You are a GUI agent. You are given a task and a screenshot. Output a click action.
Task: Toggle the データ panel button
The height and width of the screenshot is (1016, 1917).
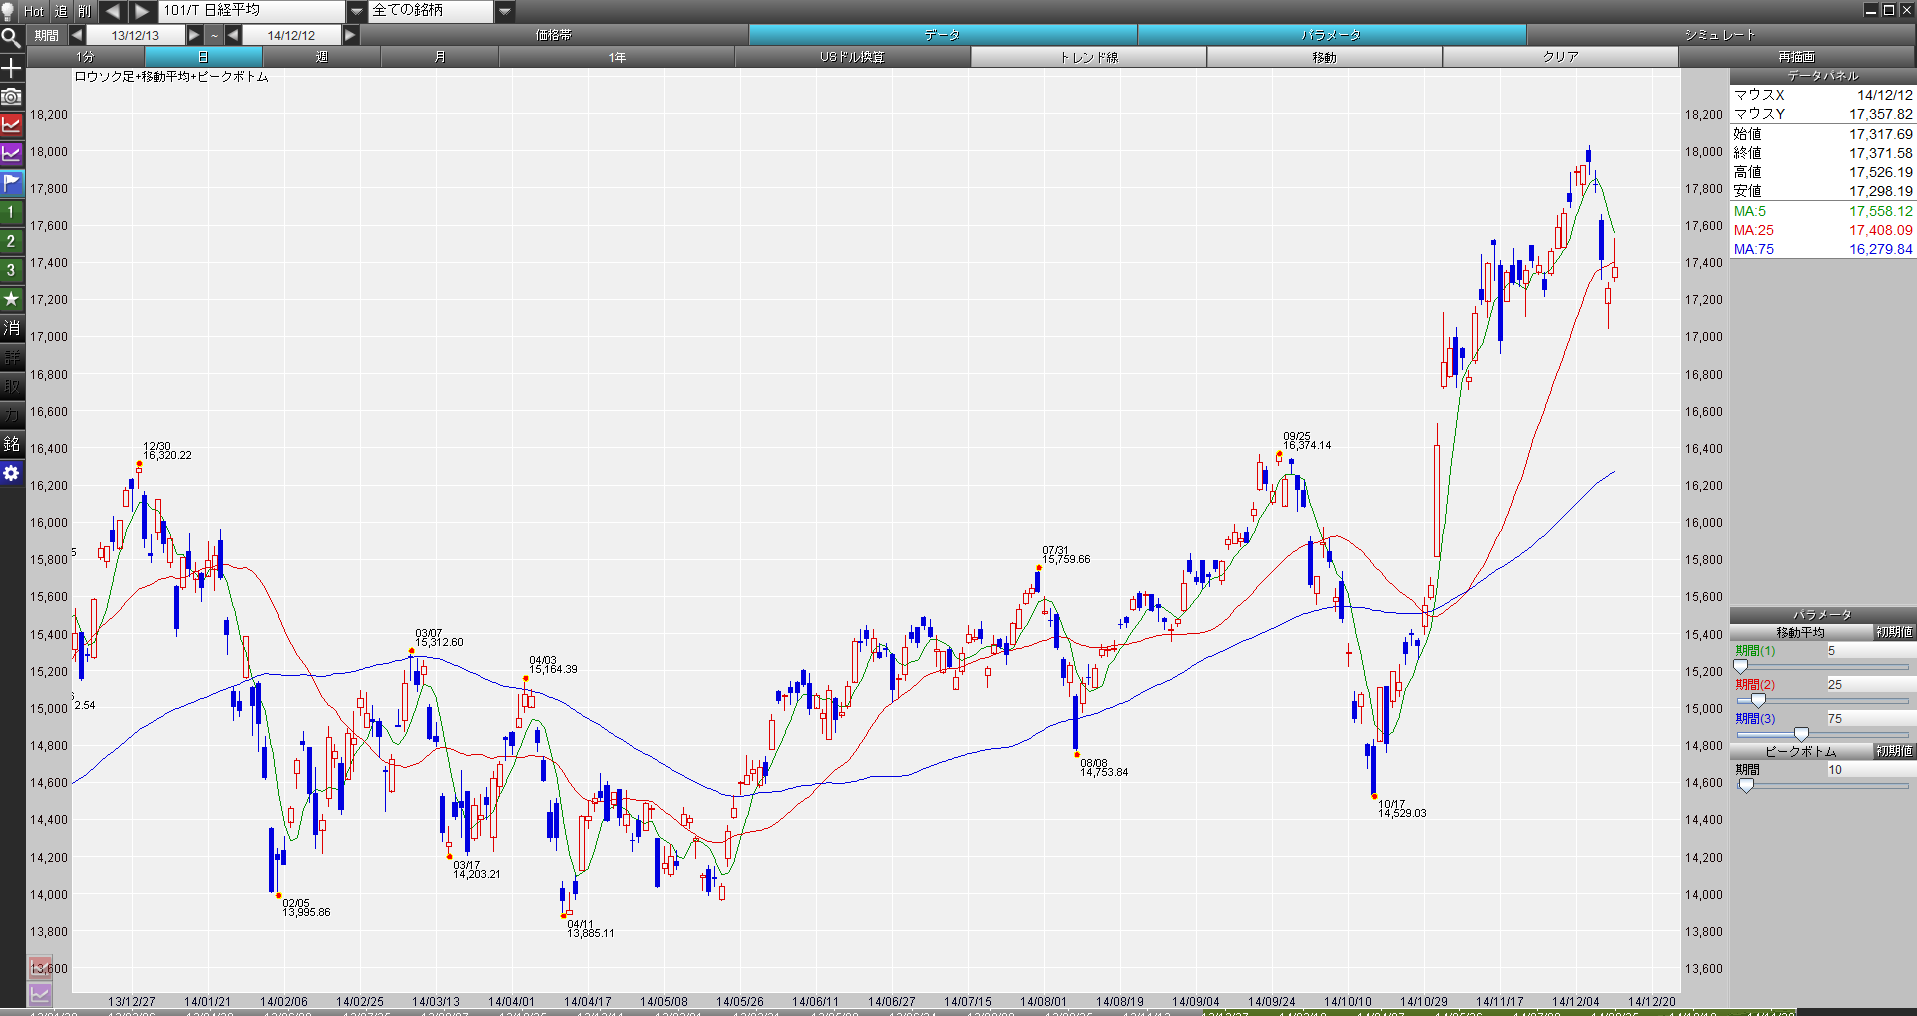pos(942,35)
